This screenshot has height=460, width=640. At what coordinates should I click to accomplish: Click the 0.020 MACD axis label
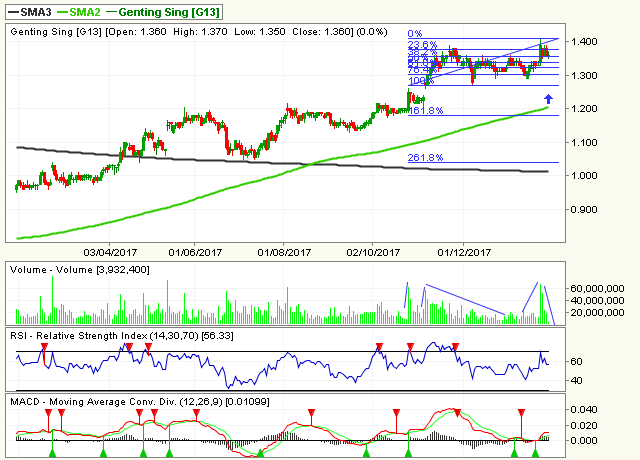pyautogui.click(x=584, y=426)
